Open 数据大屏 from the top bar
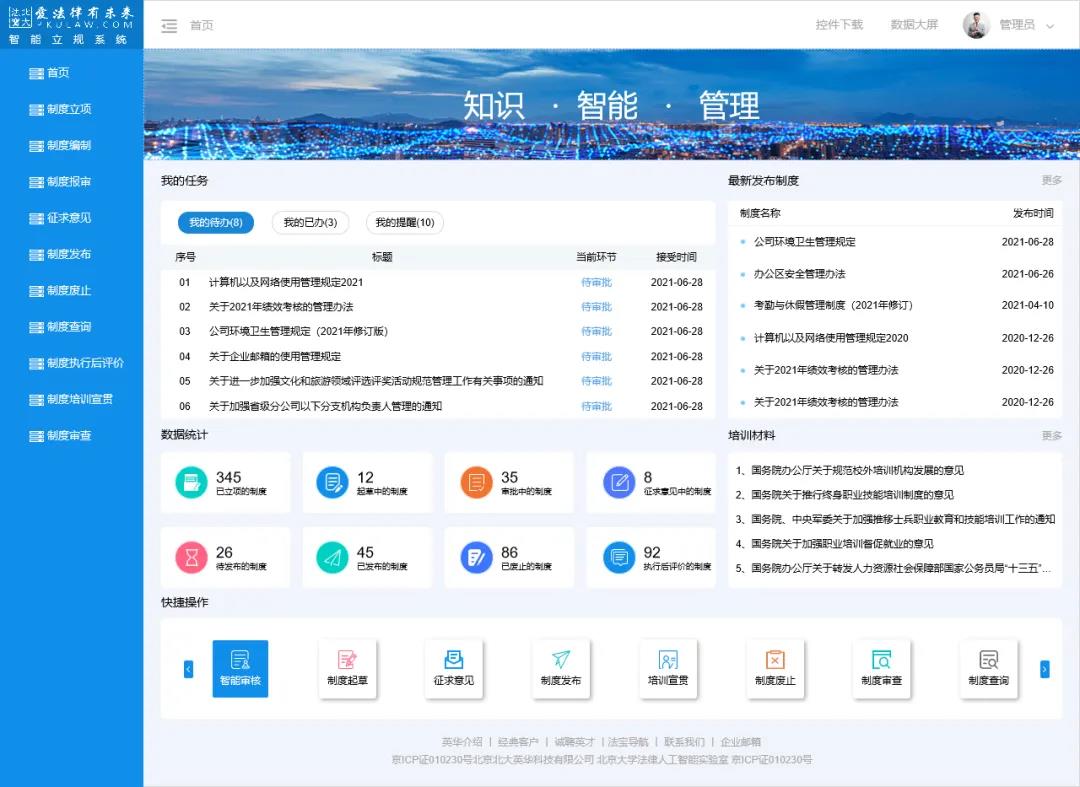 914,25
